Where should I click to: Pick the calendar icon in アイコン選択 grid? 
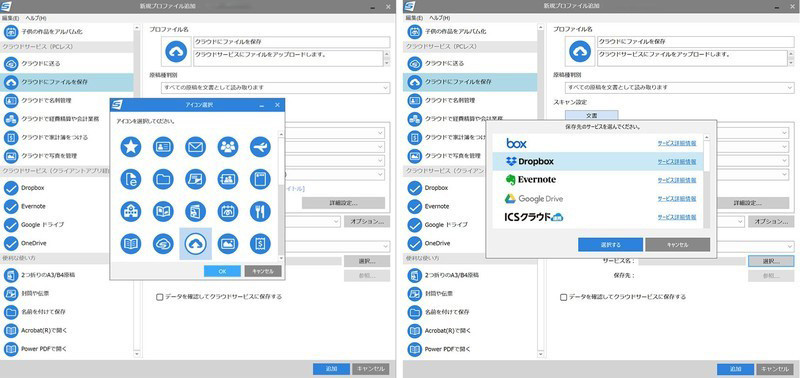[228, 211]
